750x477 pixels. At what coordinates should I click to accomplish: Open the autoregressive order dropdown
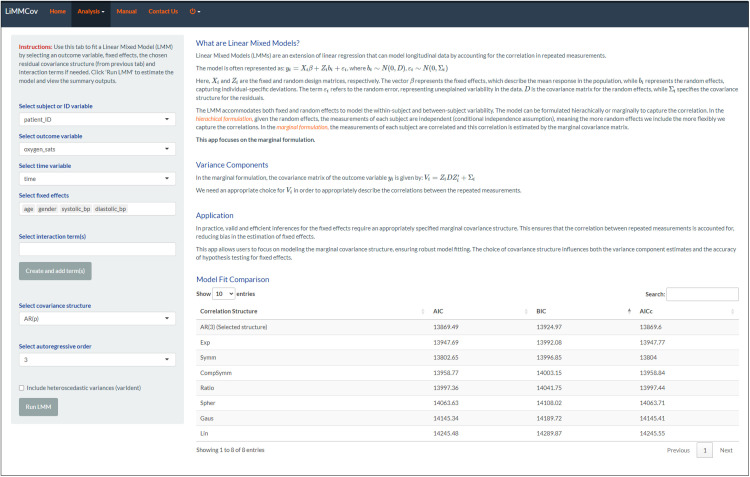coord(95,358)
